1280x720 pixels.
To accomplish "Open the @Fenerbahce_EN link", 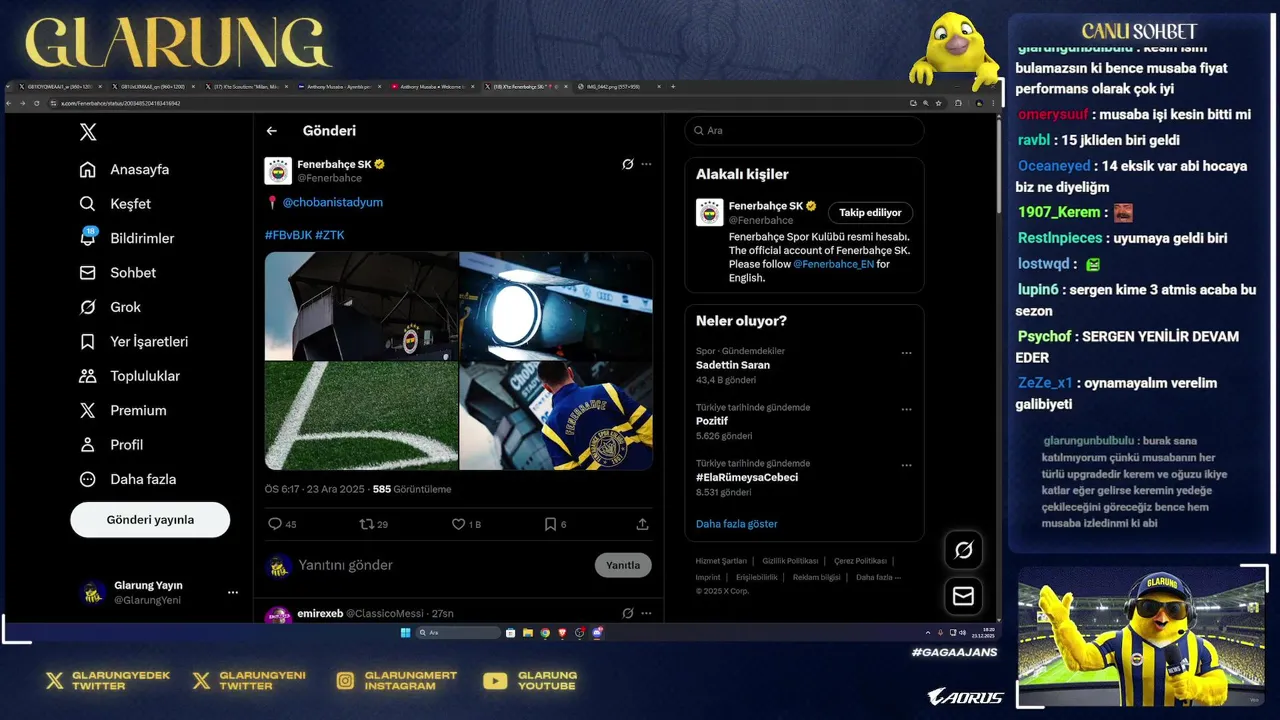I will click(x=833, y=264).
